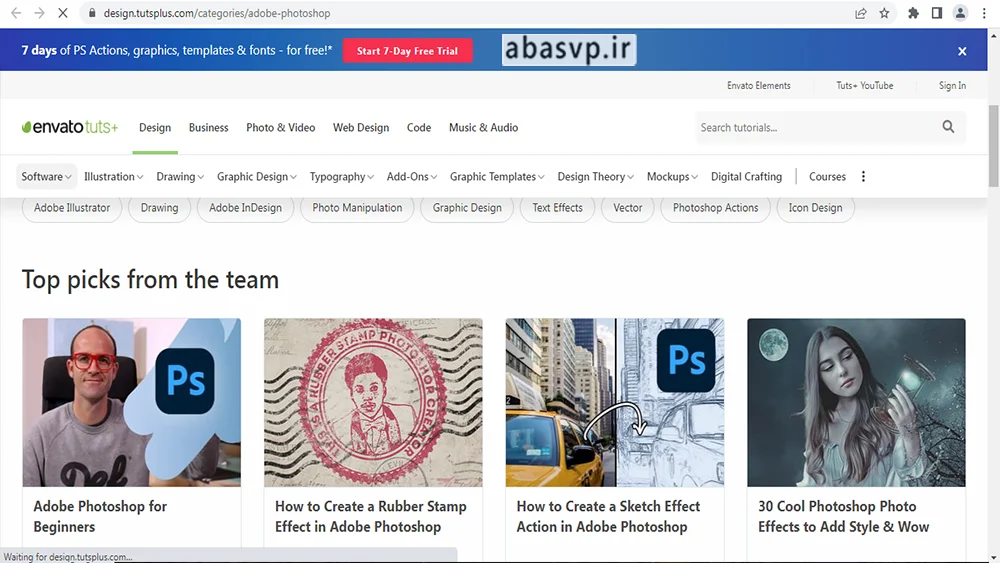Screen dimensions: 1000x563
Task: Click the Graphic Design tag pill
Action: (x=467, y=208)
